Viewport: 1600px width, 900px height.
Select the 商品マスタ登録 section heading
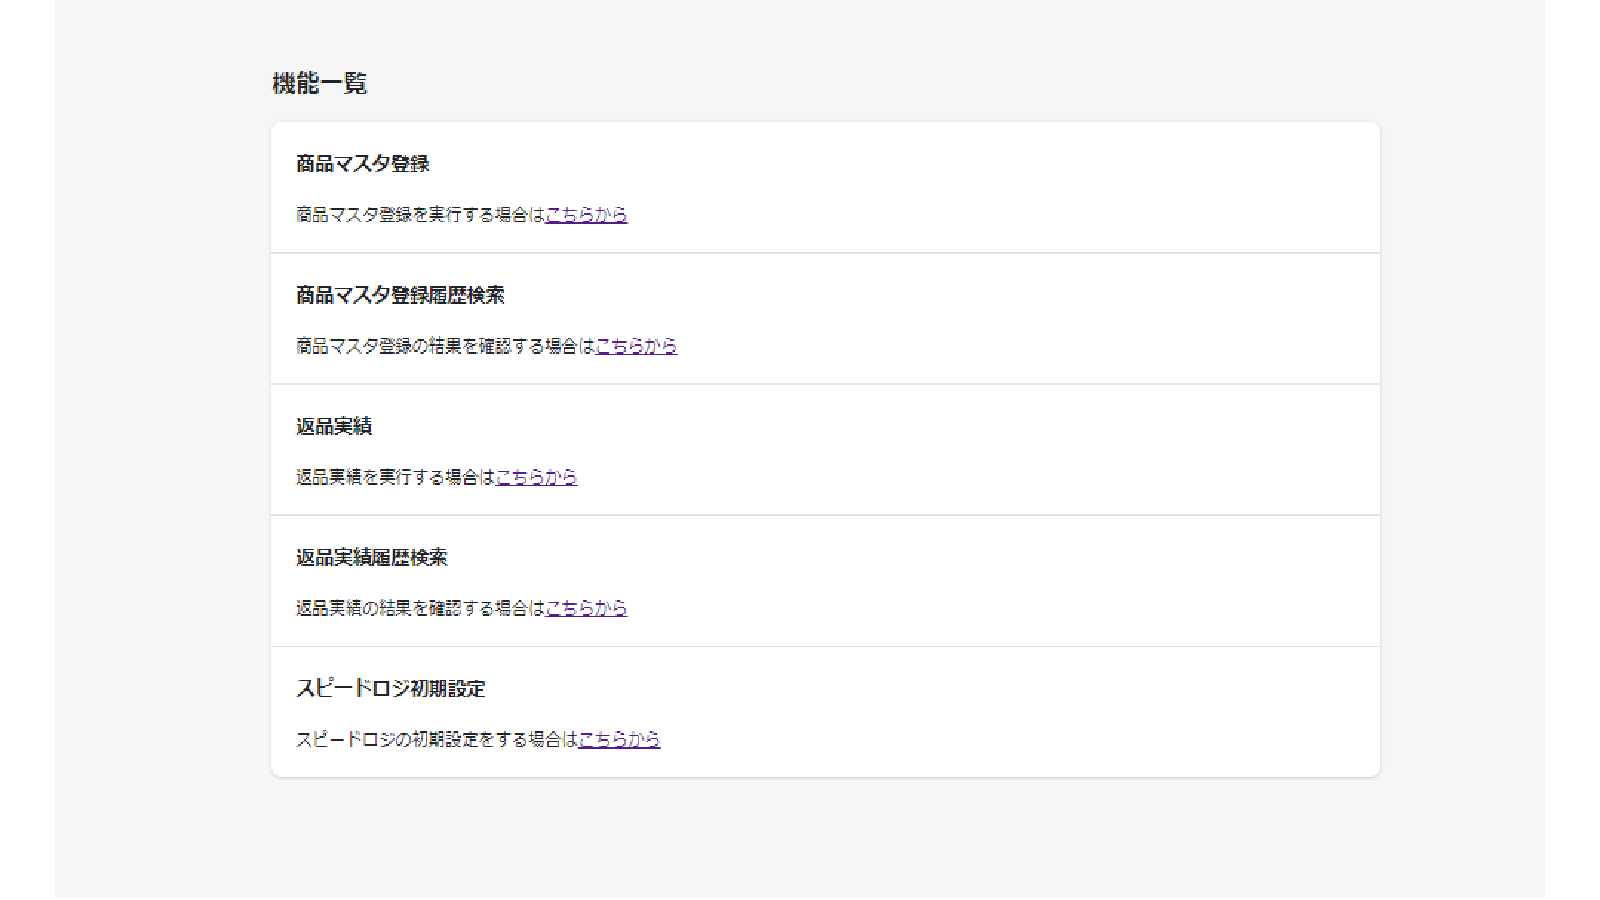pos(362,164)
